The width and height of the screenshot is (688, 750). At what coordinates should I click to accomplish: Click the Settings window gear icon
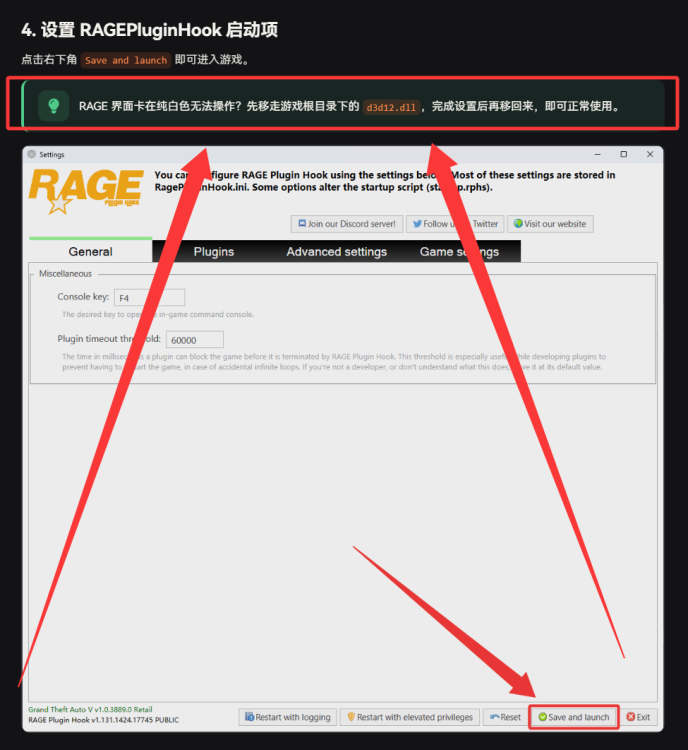coord(32,154)
